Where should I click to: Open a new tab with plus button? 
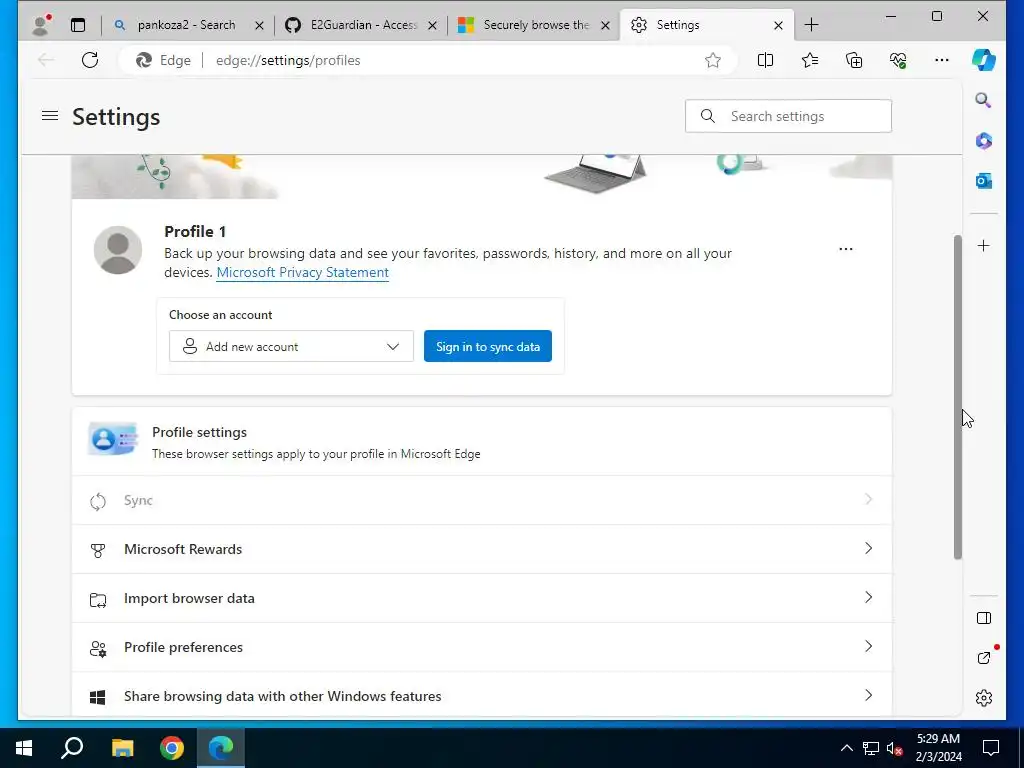click(811, 25)
